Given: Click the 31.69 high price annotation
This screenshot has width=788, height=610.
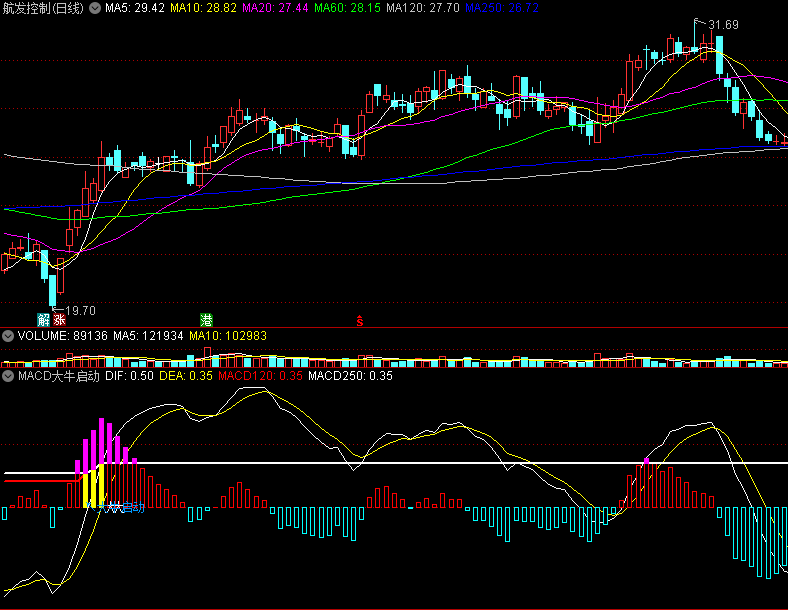Looking at the screenshot, I should [723, 25].
